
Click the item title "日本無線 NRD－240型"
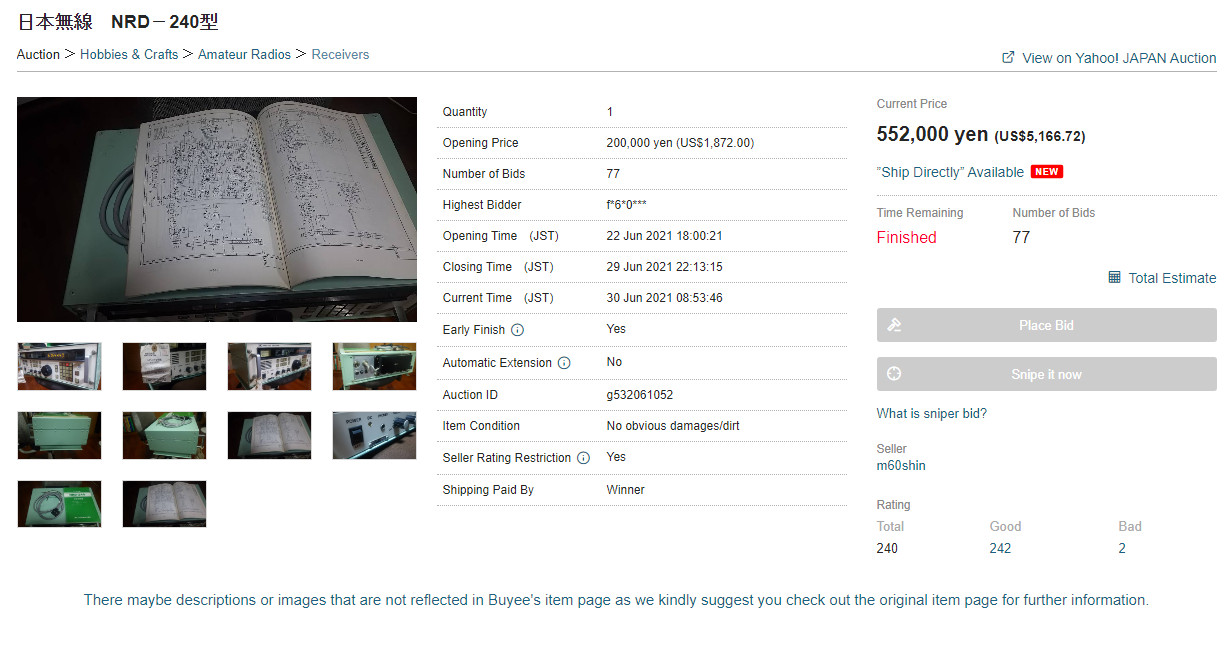pyautogui.click(x=118, y=22)
